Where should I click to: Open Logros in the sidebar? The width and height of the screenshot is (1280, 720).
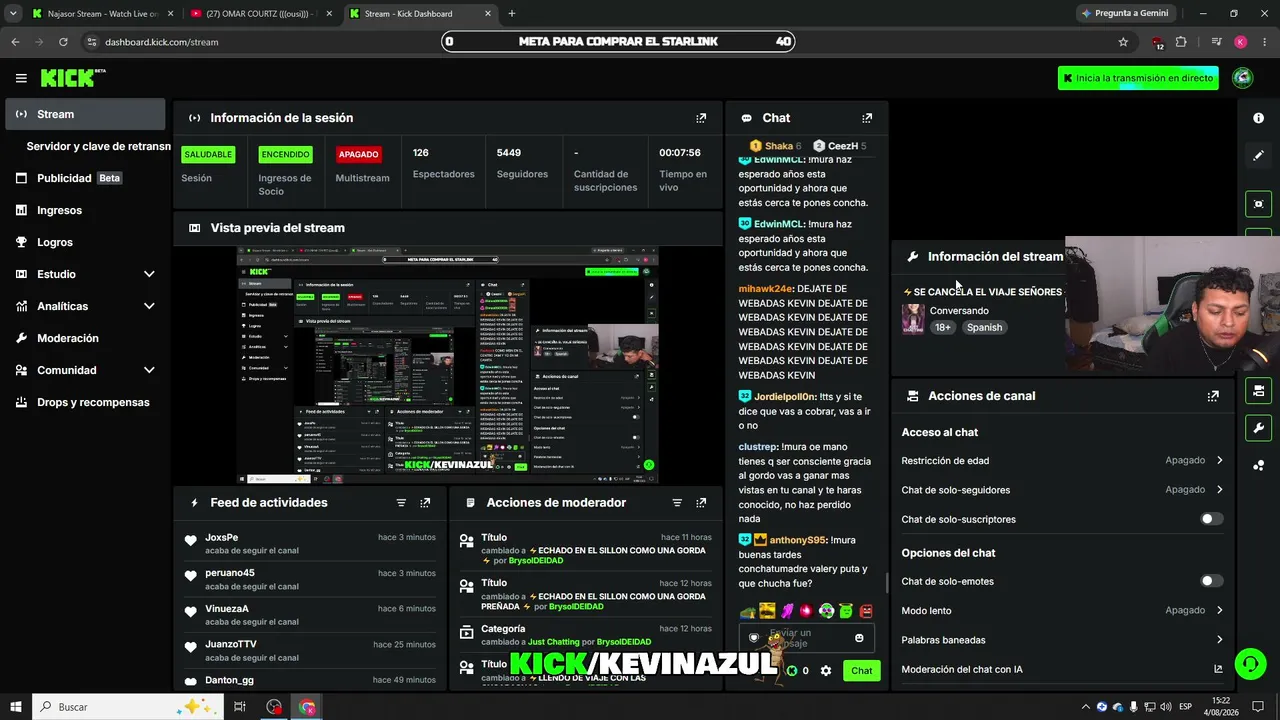click(x=85, y=242)
